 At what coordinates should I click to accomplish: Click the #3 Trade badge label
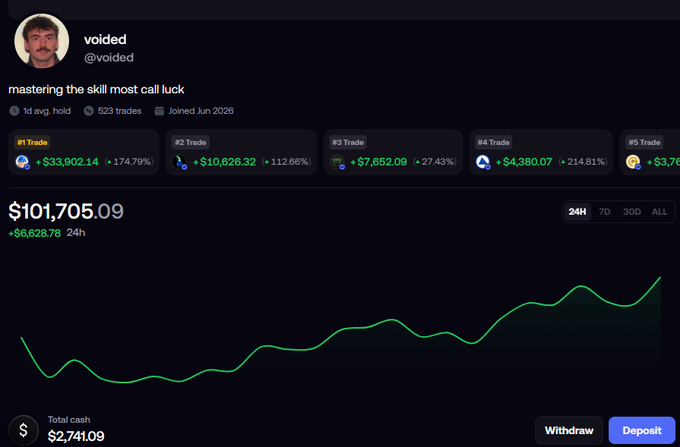click(348, 142)
